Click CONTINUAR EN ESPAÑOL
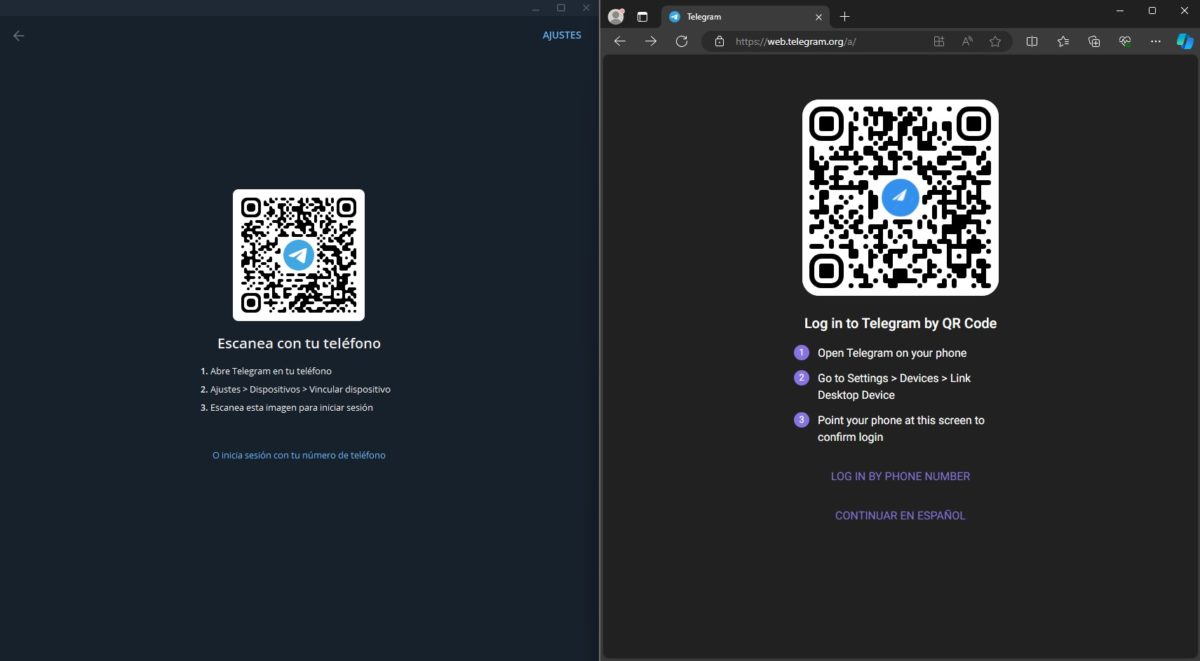 click(x=899, y=515)
